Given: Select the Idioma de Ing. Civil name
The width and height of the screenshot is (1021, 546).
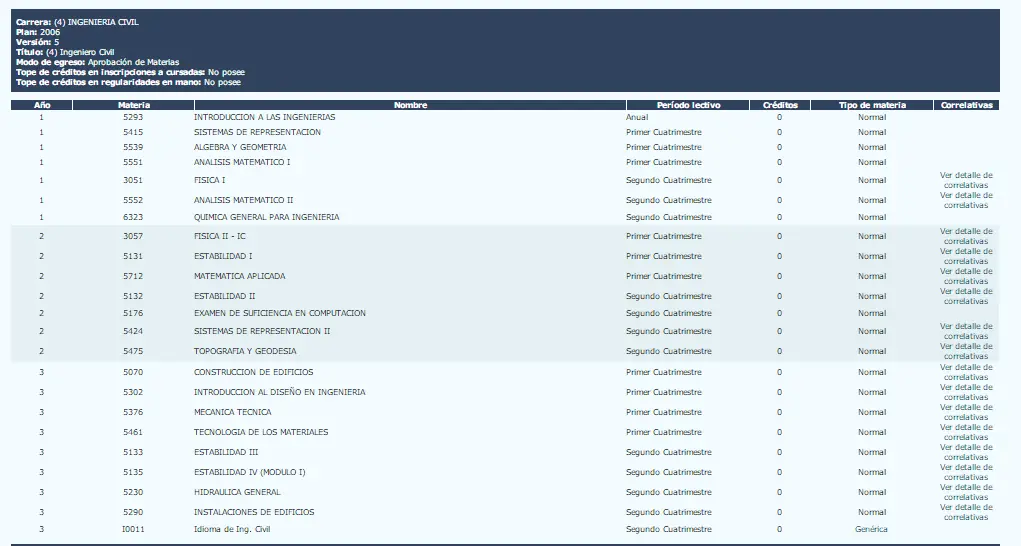Looking at the screenshot, I should click(232, 529).
